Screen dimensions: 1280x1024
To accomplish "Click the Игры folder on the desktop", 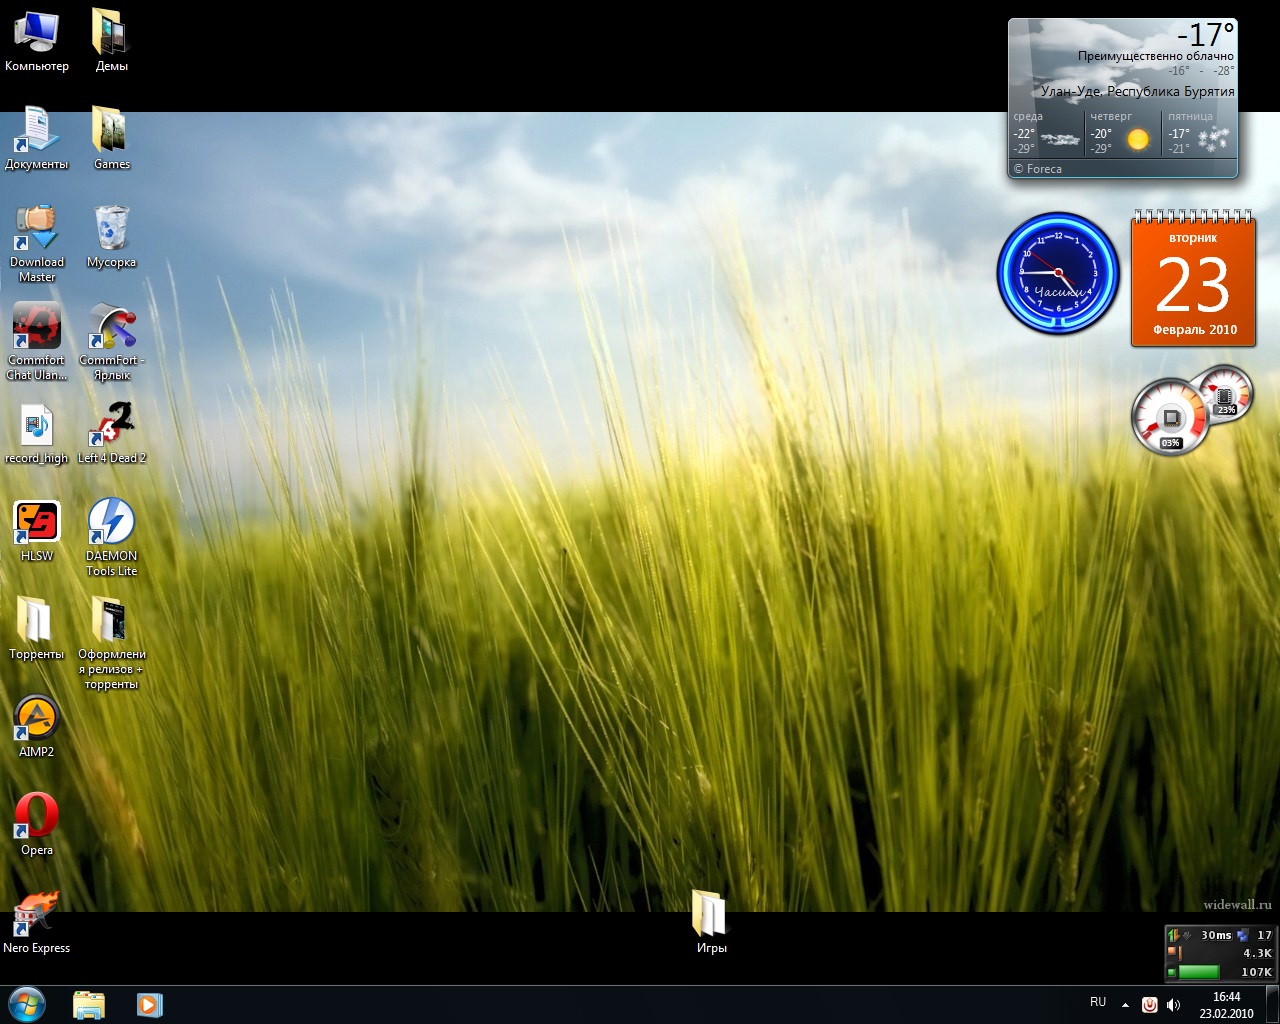I will tap(711, 914).
